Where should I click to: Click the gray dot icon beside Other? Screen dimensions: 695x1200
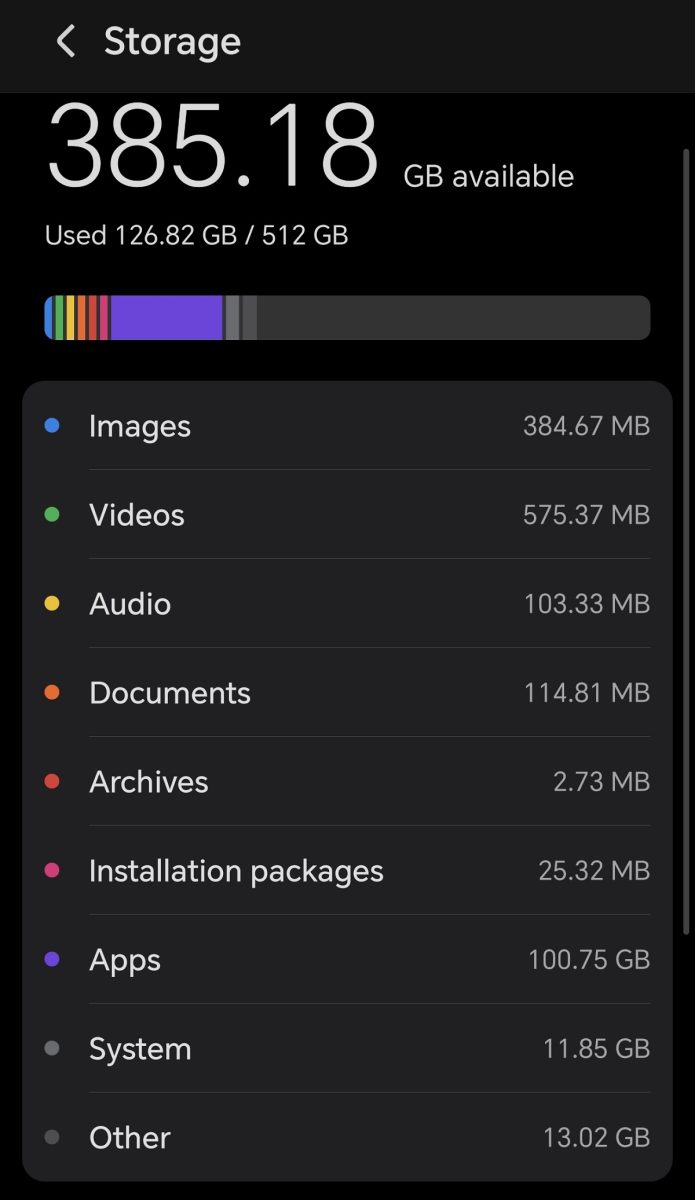pos(50,1137)
